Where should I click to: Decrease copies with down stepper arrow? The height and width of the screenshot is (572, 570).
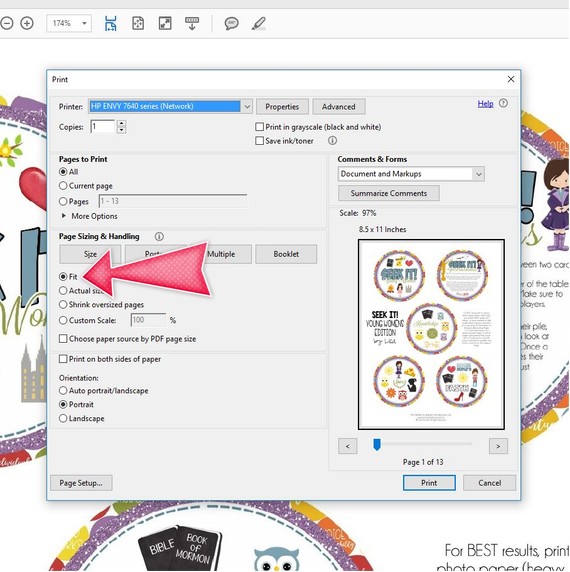coord(122,130)
